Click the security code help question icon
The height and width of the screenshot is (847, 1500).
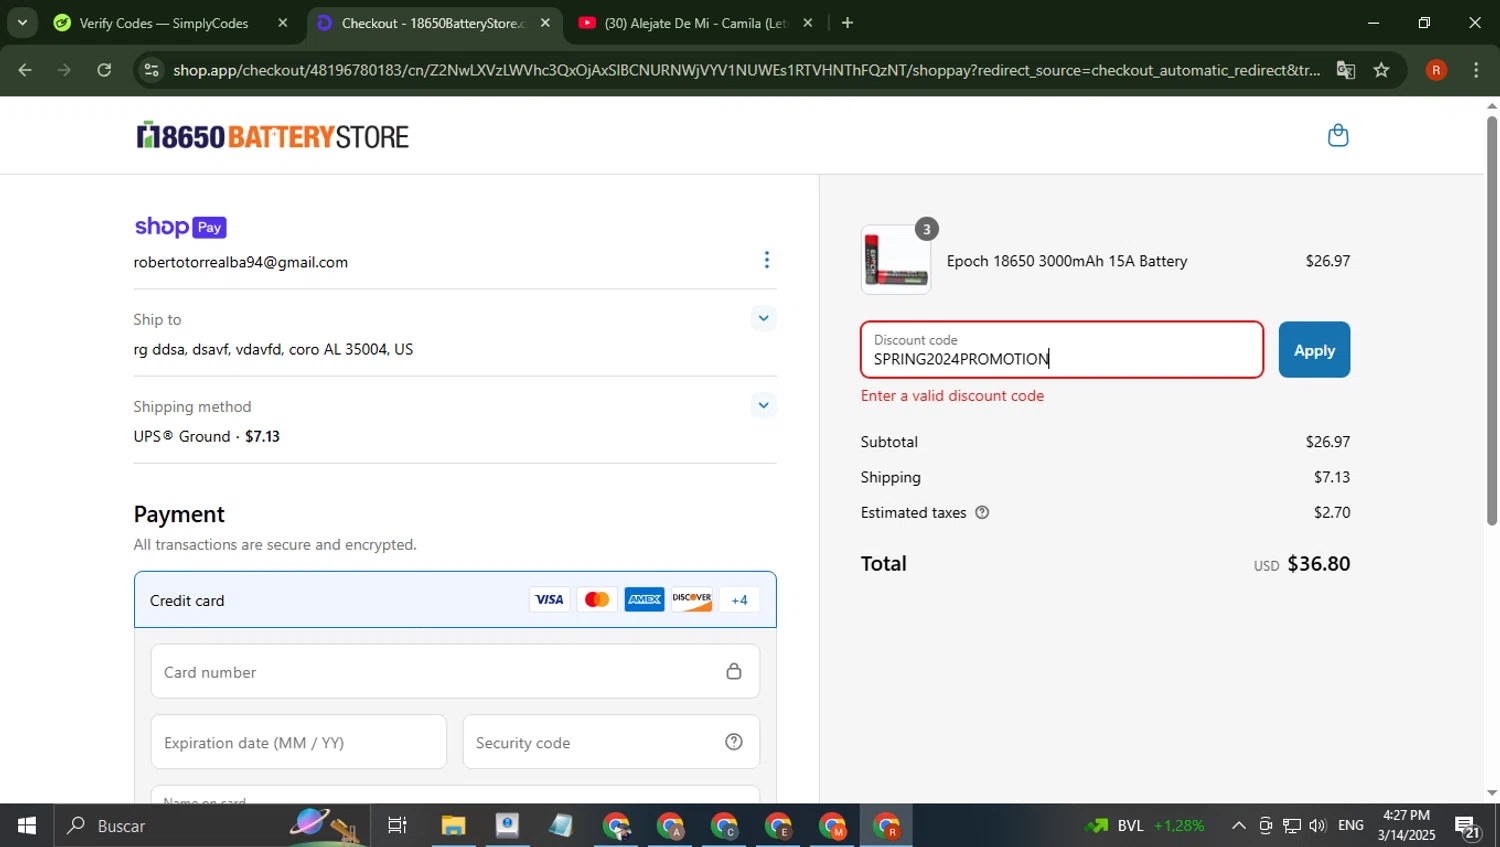tap(734, 742)
